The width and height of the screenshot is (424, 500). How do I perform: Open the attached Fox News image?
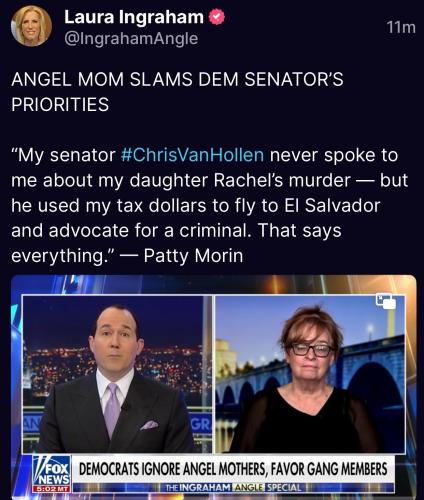click(x=214, y=387)
